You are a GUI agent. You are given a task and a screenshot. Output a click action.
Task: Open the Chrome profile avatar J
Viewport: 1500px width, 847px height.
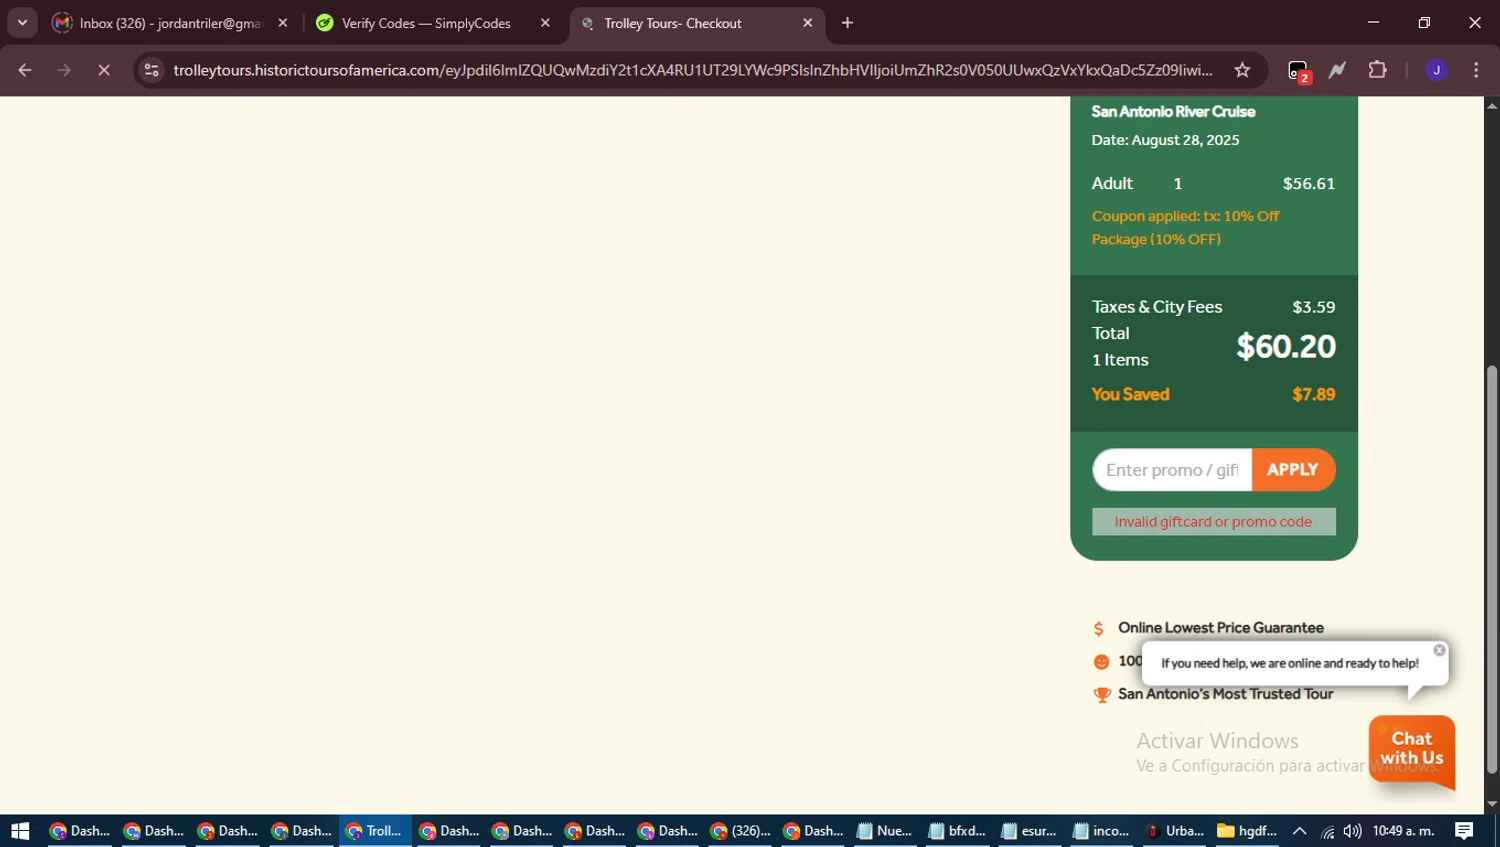[x=1436, y=70]
